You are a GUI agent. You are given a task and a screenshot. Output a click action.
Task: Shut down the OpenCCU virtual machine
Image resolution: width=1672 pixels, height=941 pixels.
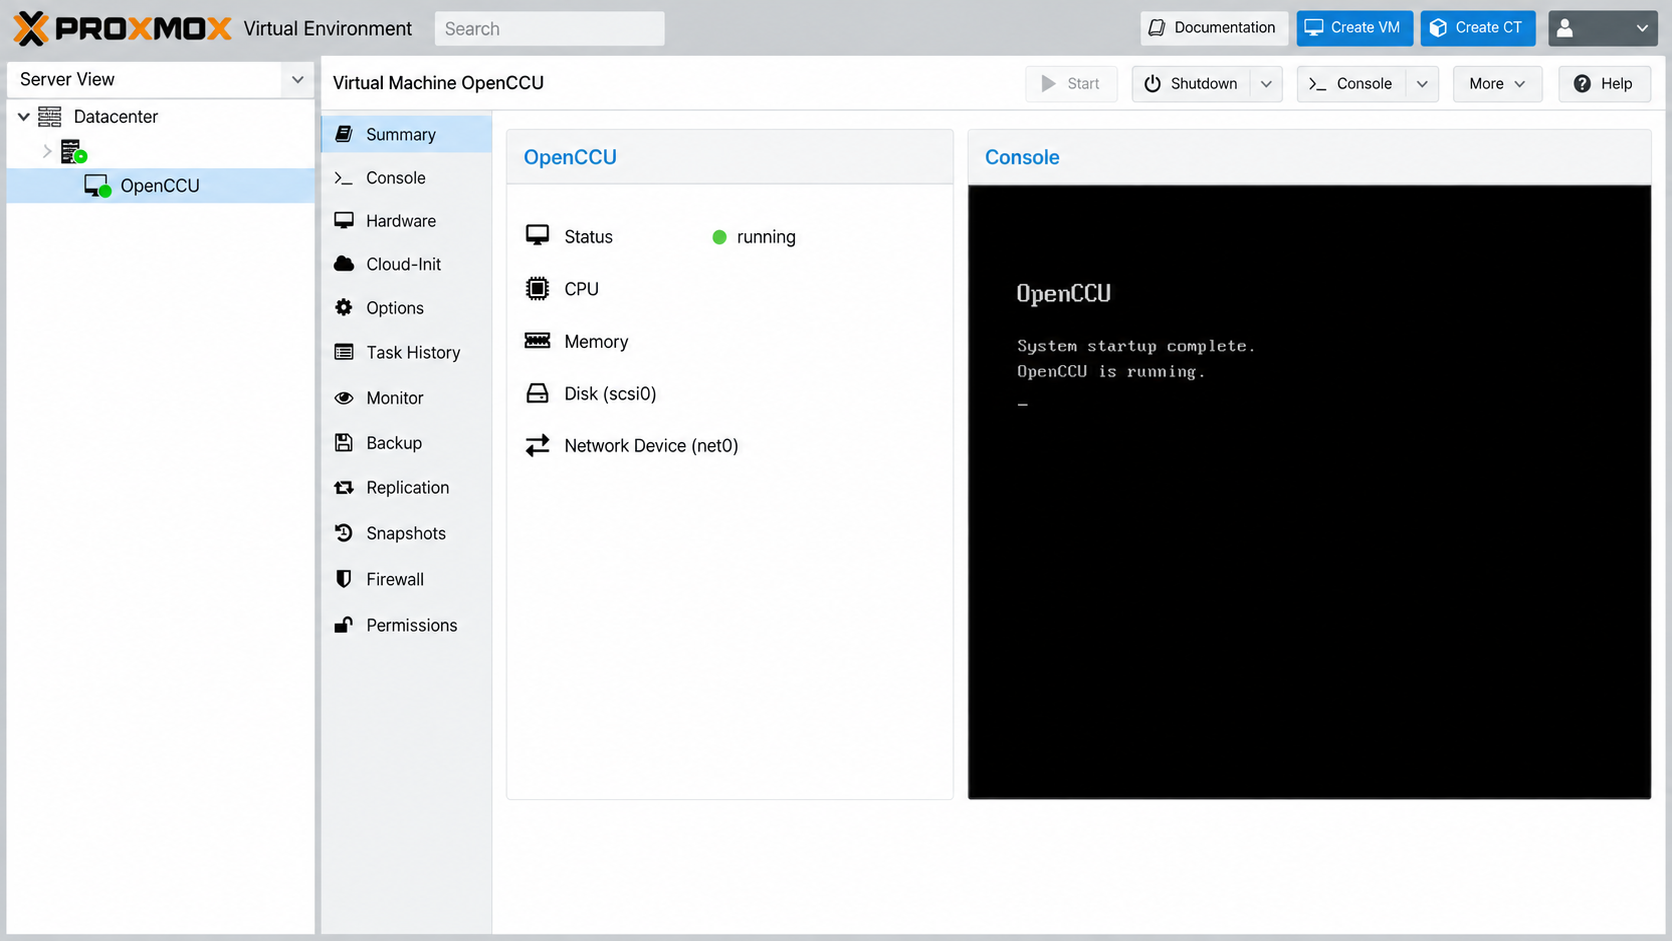tap(1191, 84)
